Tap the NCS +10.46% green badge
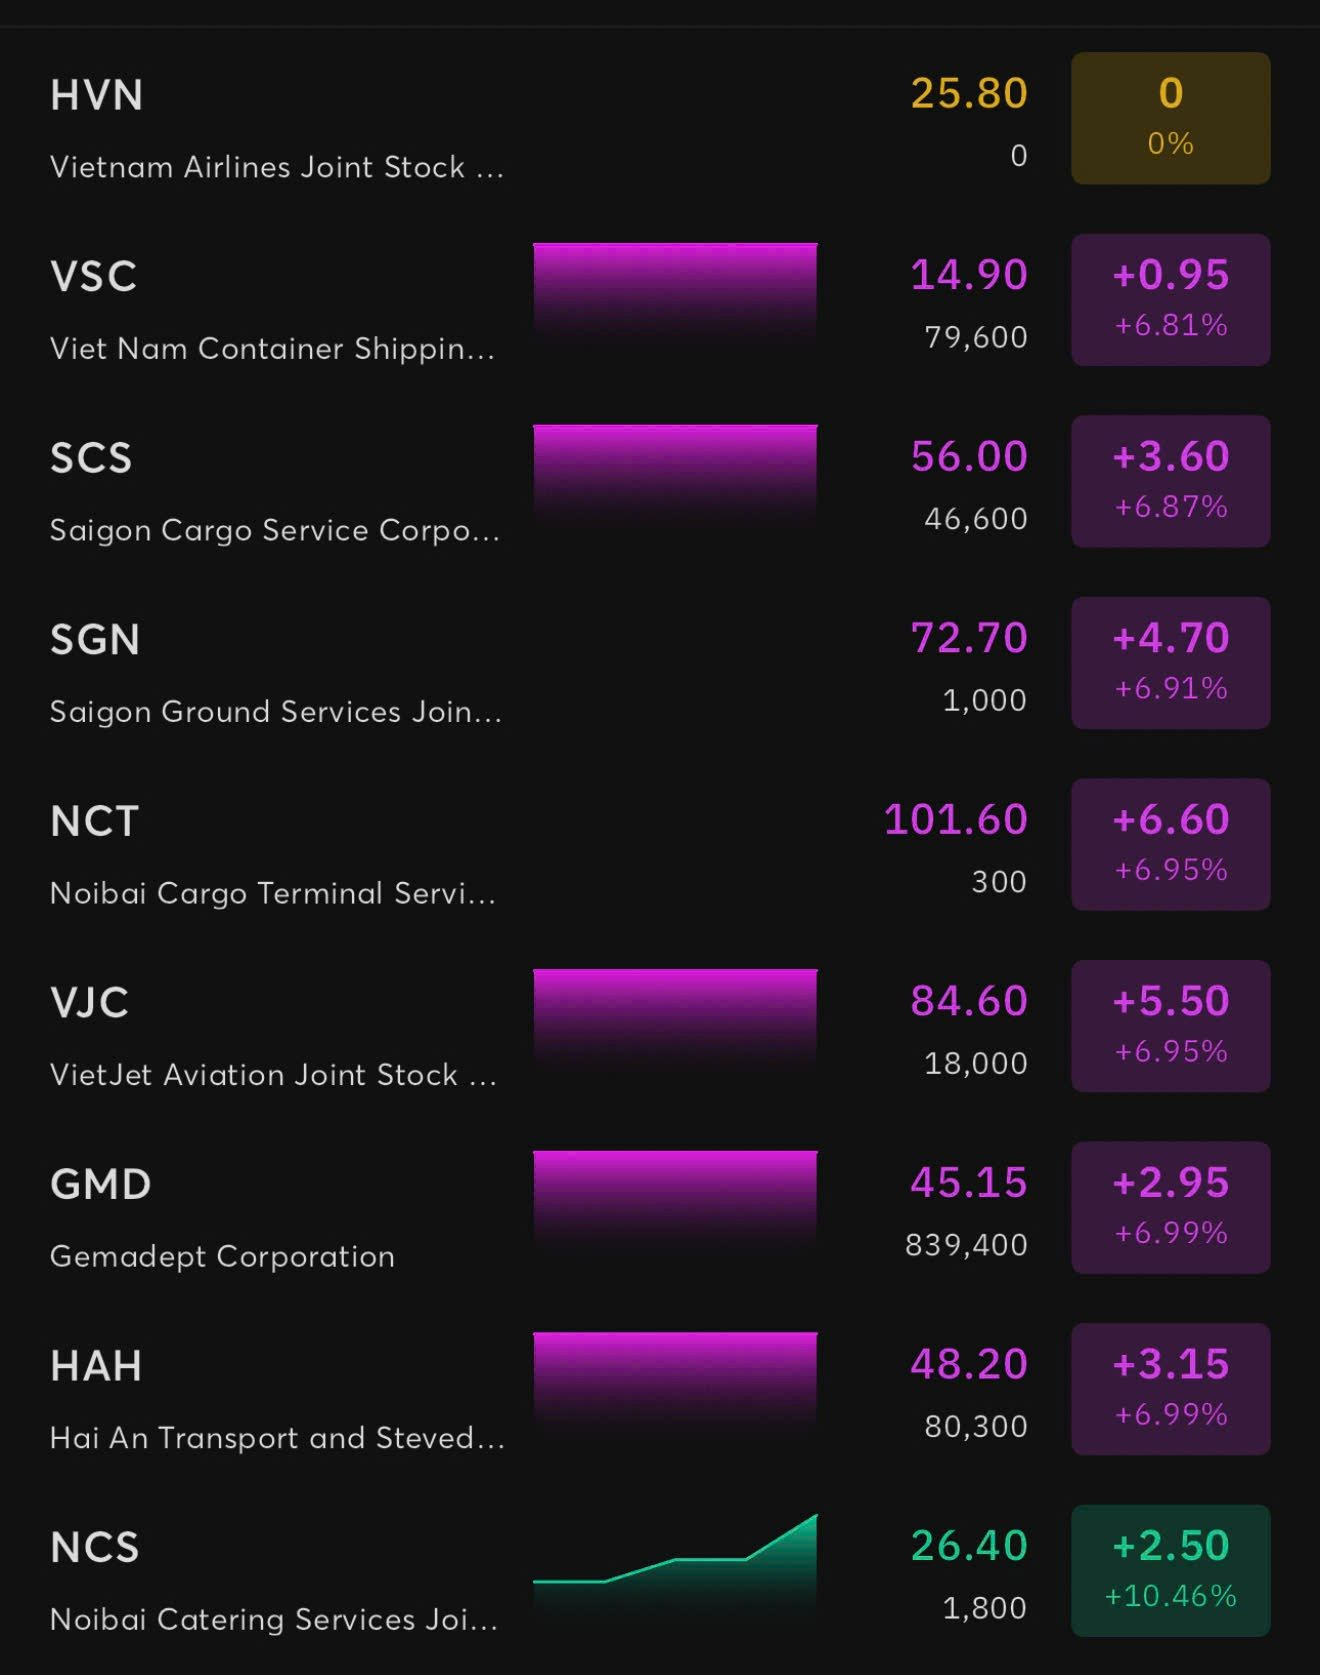 [x=1170, y=1570]
